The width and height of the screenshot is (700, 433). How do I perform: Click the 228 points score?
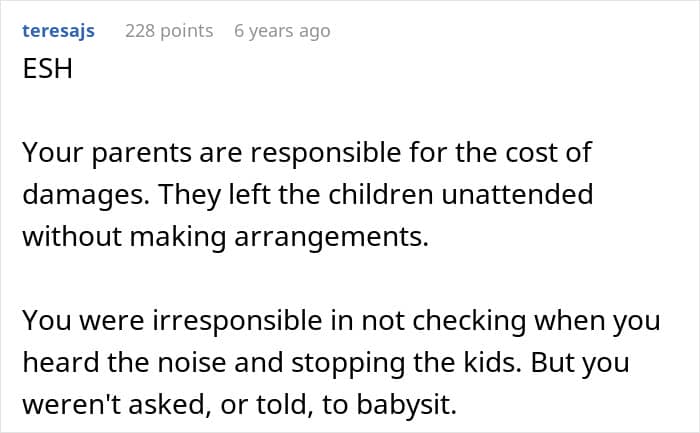click(169, 31)
